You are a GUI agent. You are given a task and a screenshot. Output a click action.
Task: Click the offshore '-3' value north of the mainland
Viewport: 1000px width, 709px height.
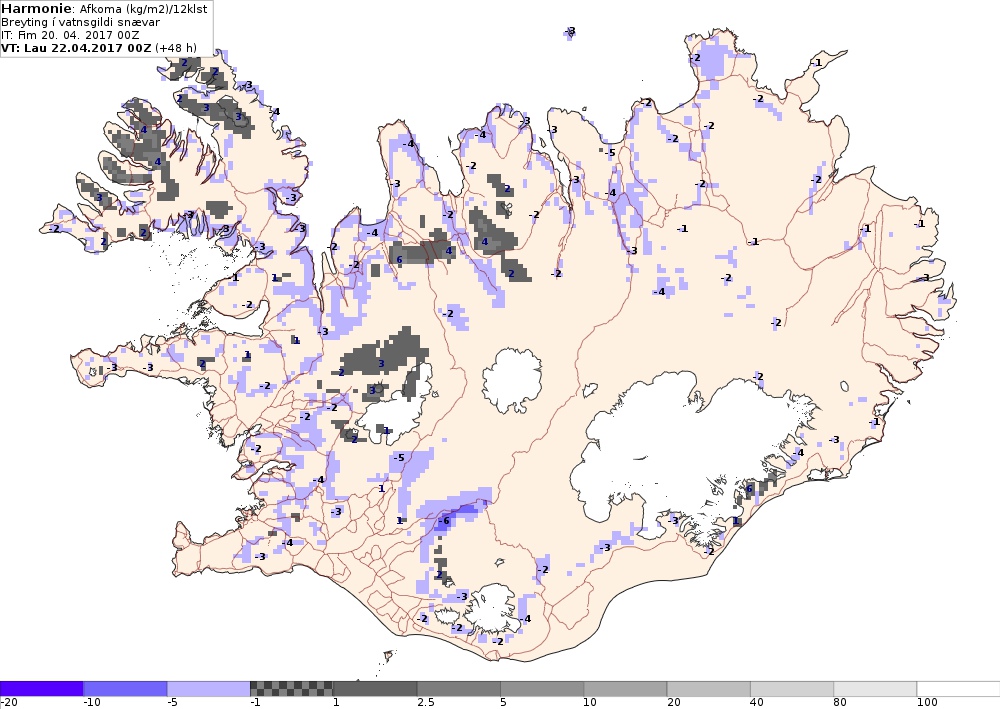click(570, 31)
